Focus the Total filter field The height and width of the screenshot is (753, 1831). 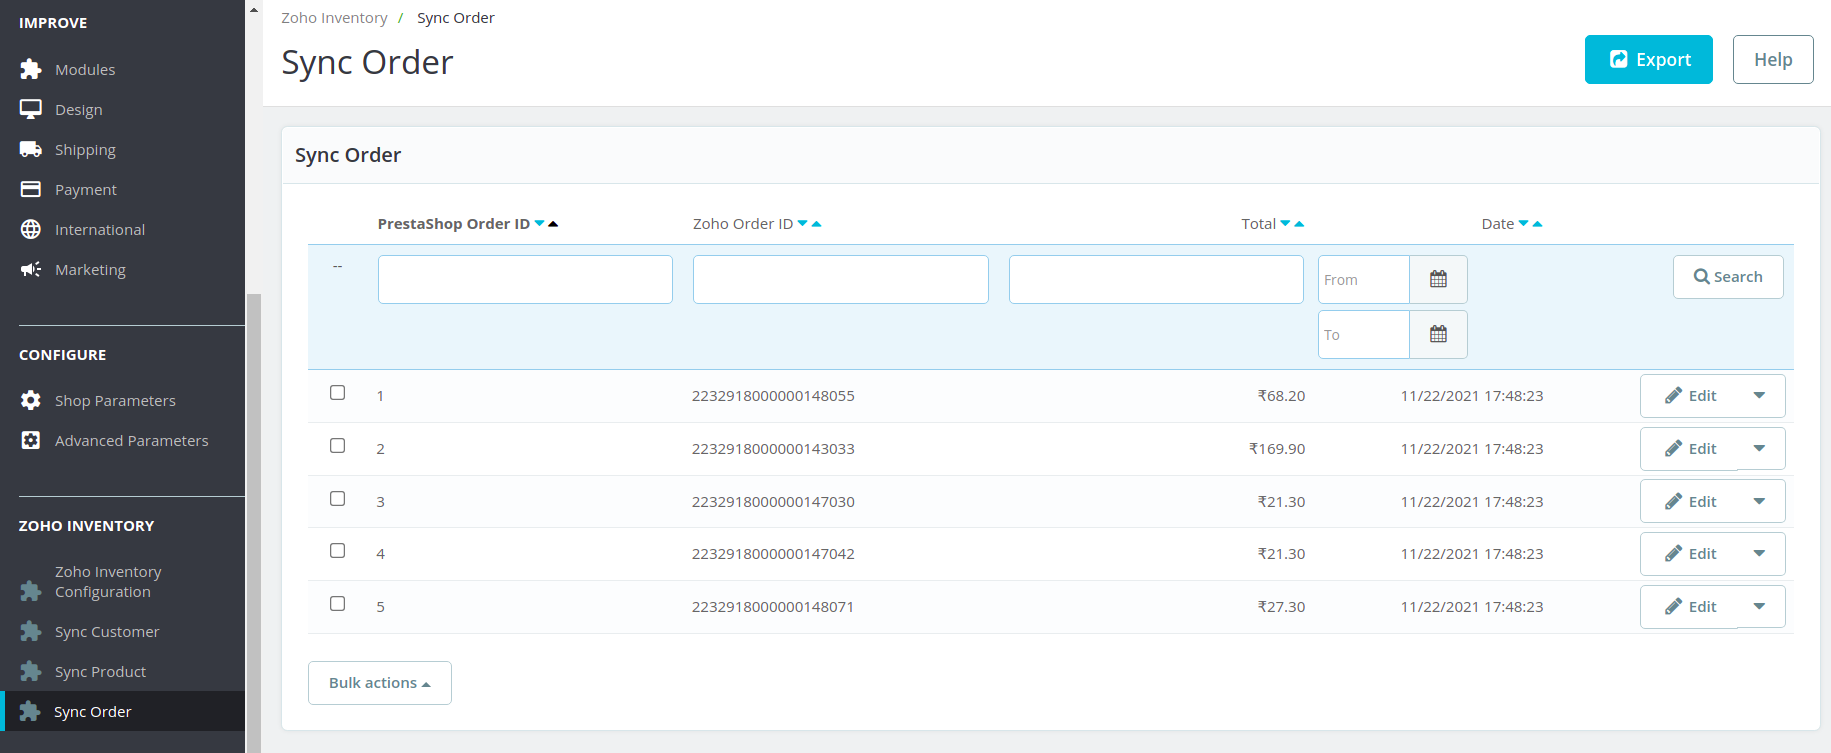point(1156,279)
